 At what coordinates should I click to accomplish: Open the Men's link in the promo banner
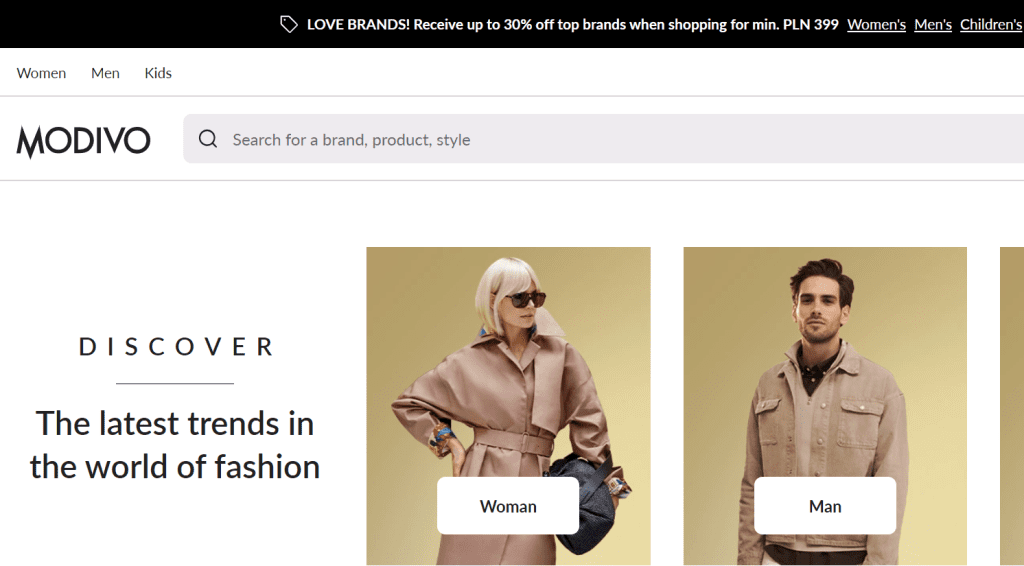point(932,24)
